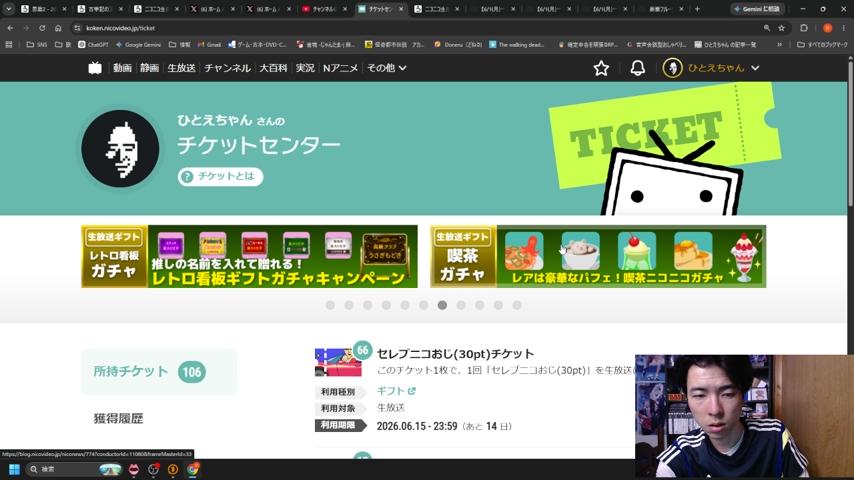
Task: Select the fourth carousel dot
Action: (386, 305)
